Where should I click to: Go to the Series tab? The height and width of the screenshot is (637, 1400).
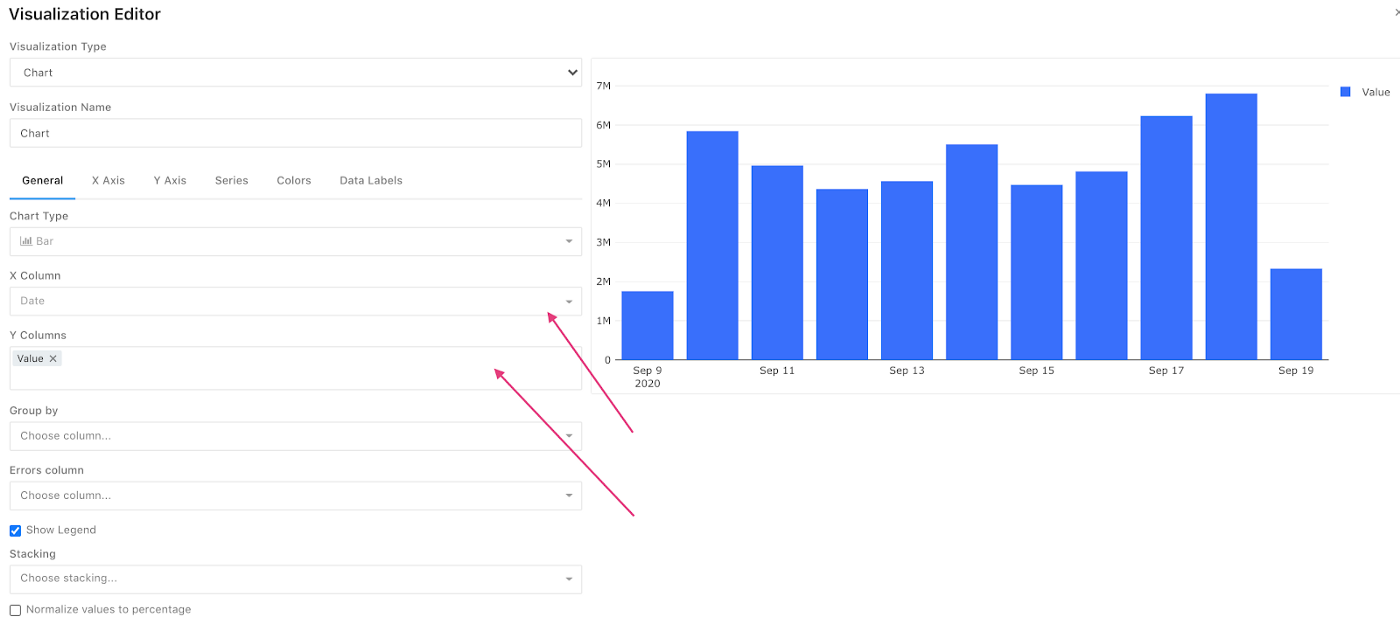click(x=231, y=180)
